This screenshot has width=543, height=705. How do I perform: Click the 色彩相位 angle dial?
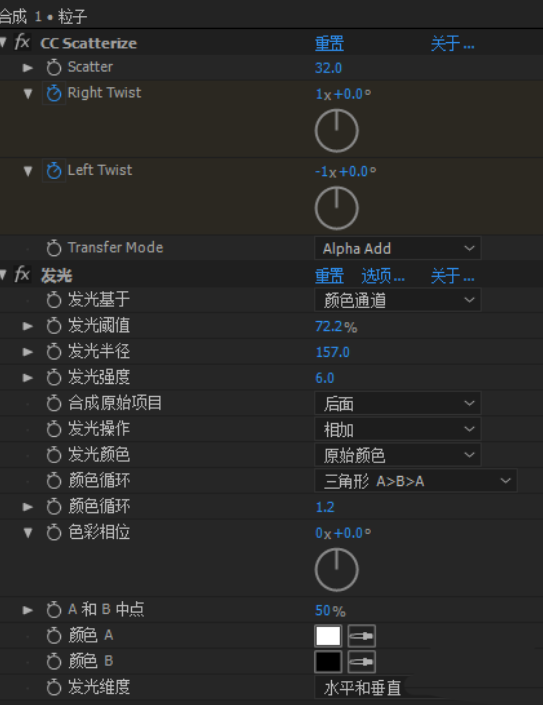337,570
